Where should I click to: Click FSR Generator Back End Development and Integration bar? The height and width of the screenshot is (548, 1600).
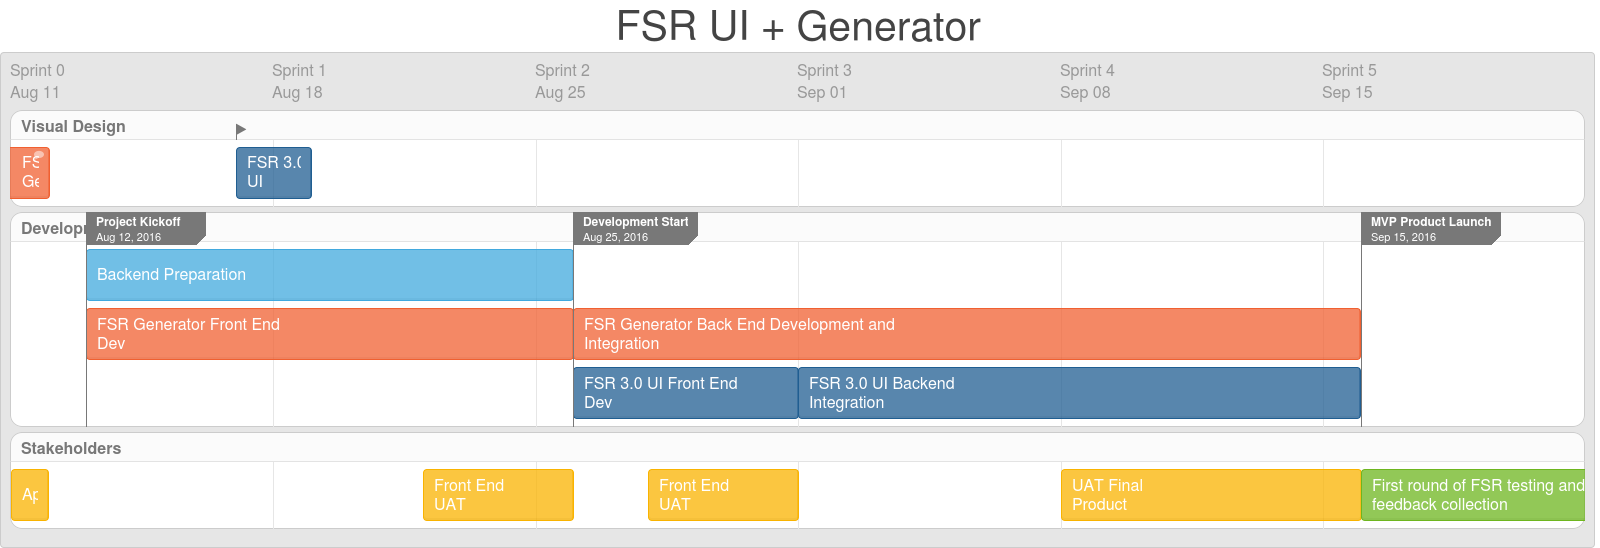(966, 334)
